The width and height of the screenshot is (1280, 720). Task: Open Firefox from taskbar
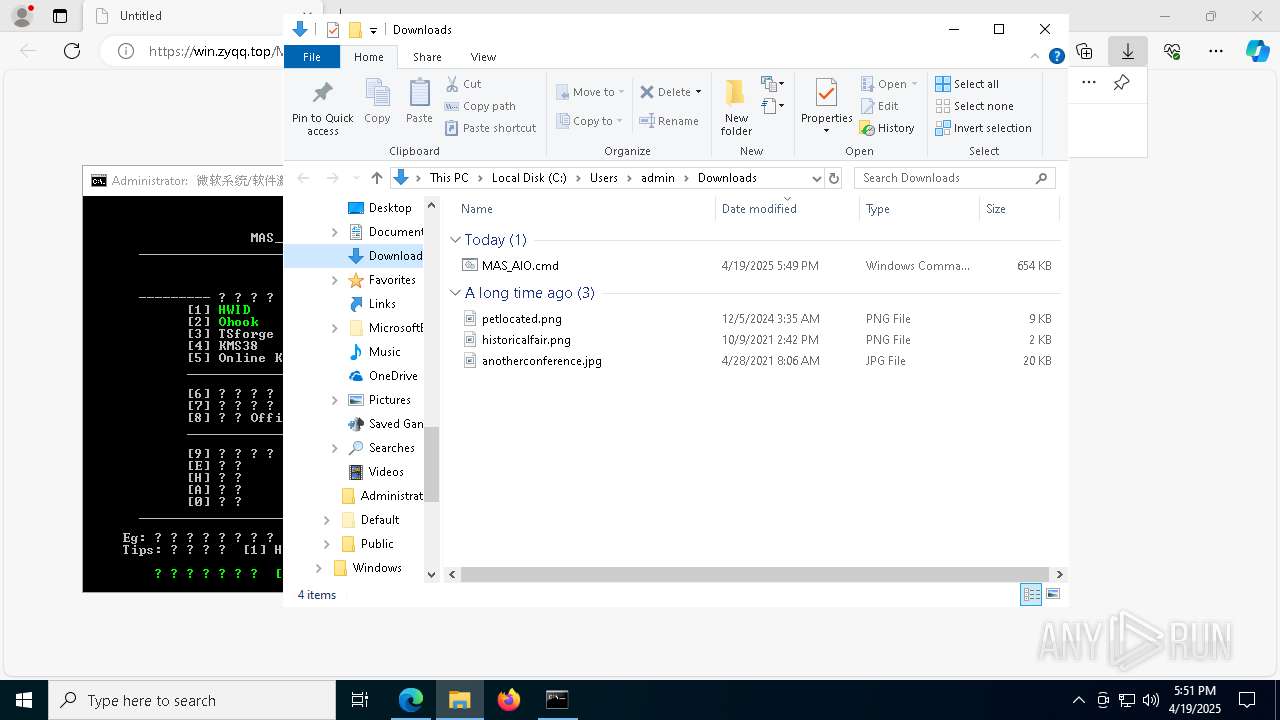[509, 700]
